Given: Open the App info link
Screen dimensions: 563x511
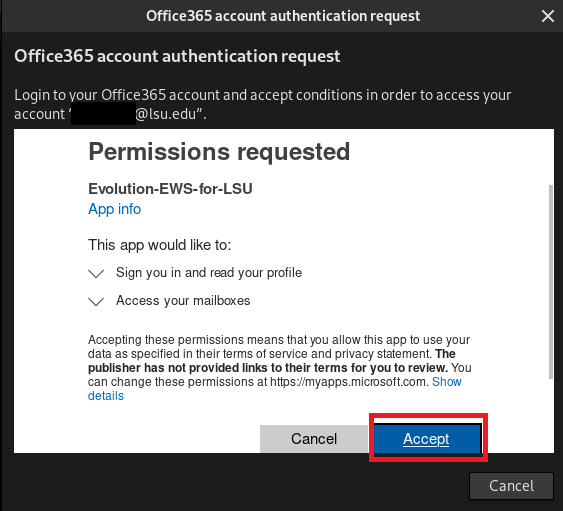Looking at the screenshot, I should click(115, 209).
